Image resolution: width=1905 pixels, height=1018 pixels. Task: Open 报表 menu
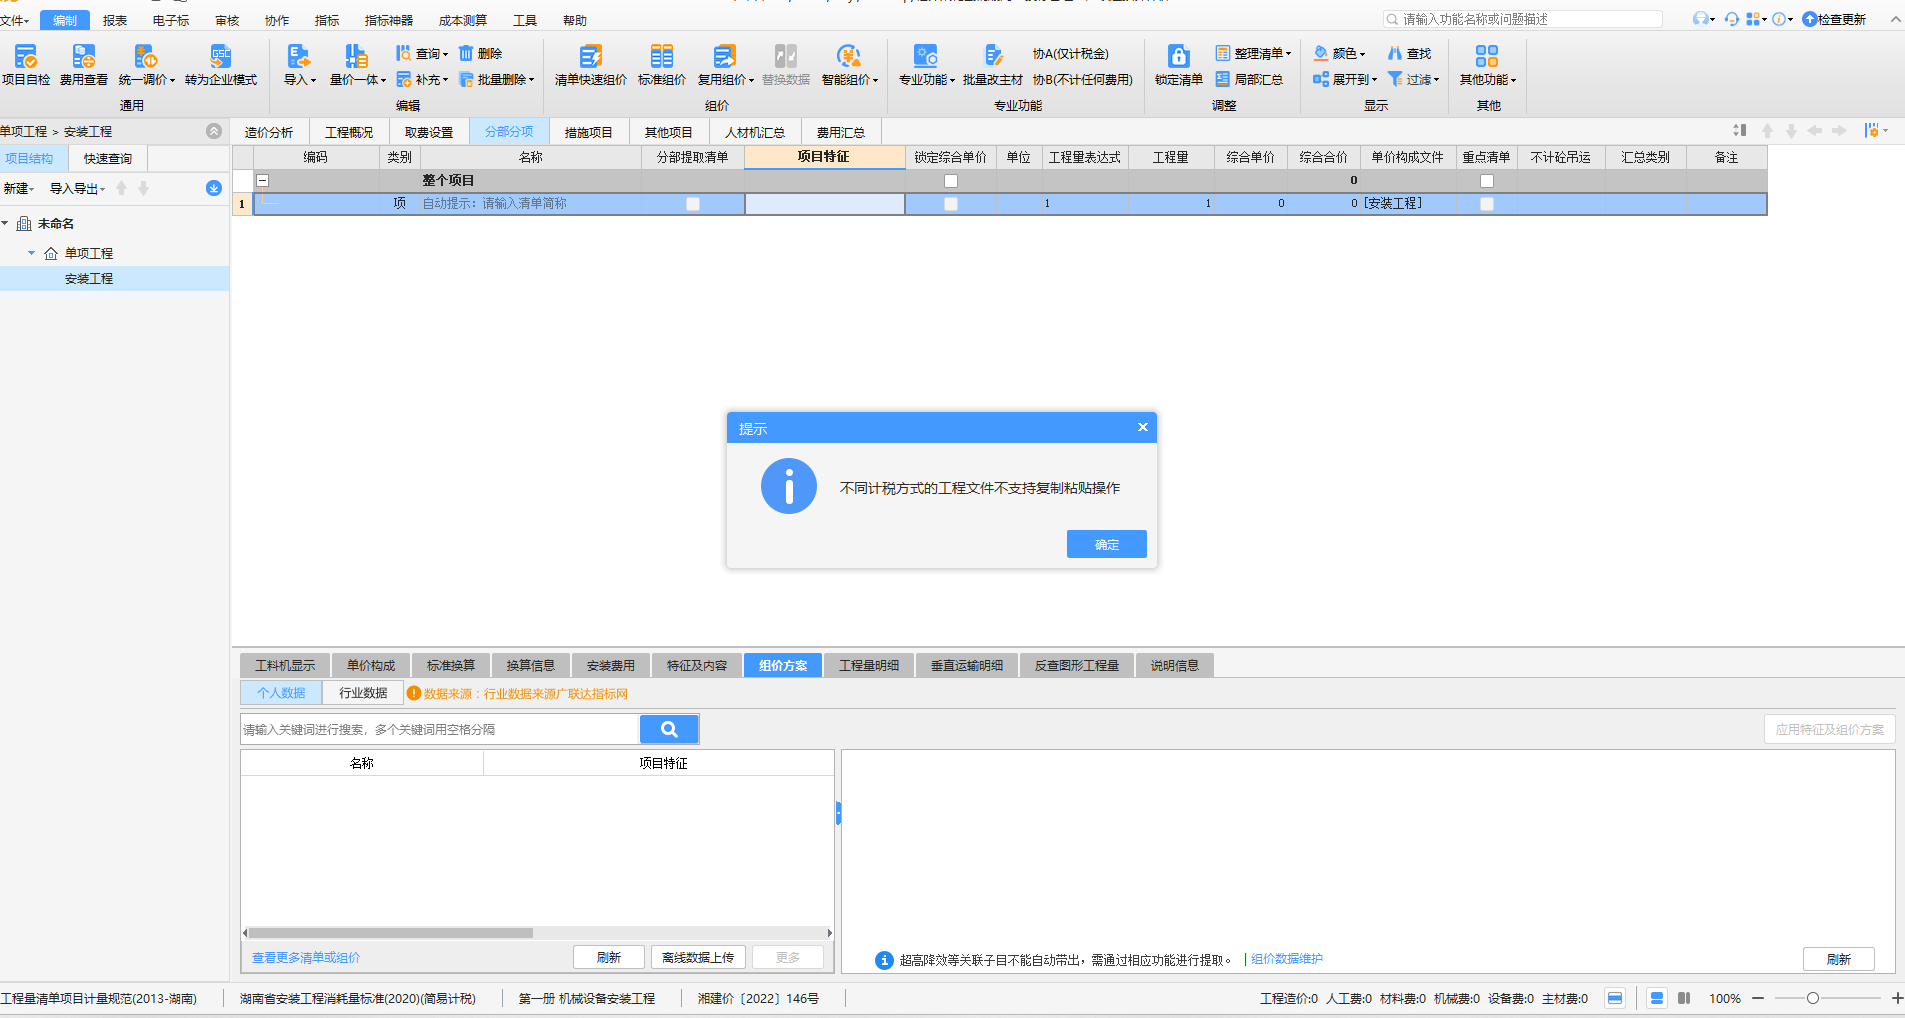click(115, 20)
